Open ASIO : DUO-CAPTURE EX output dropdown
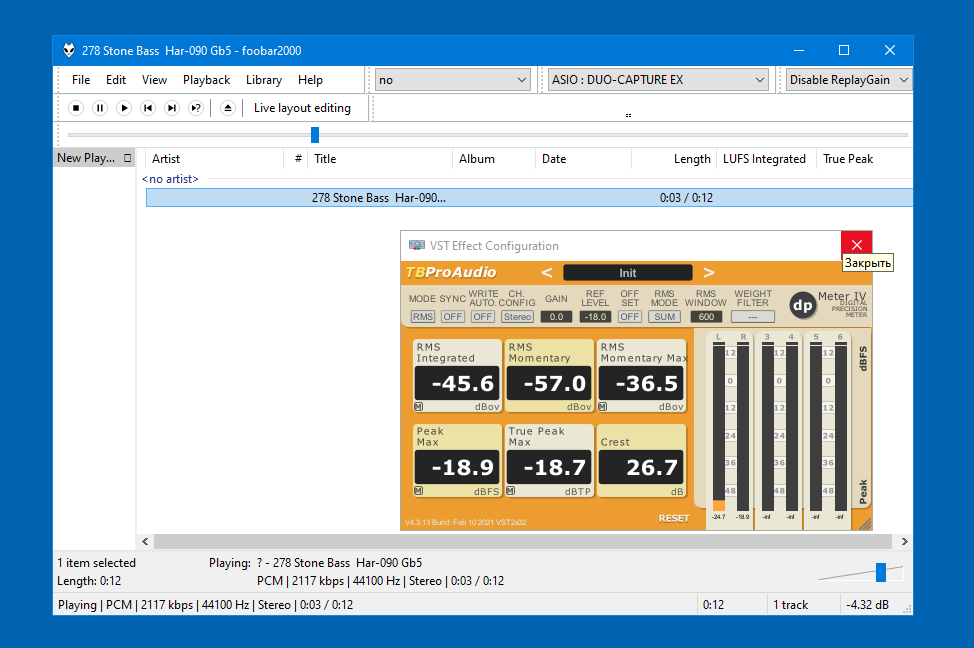 pos(658,80)
